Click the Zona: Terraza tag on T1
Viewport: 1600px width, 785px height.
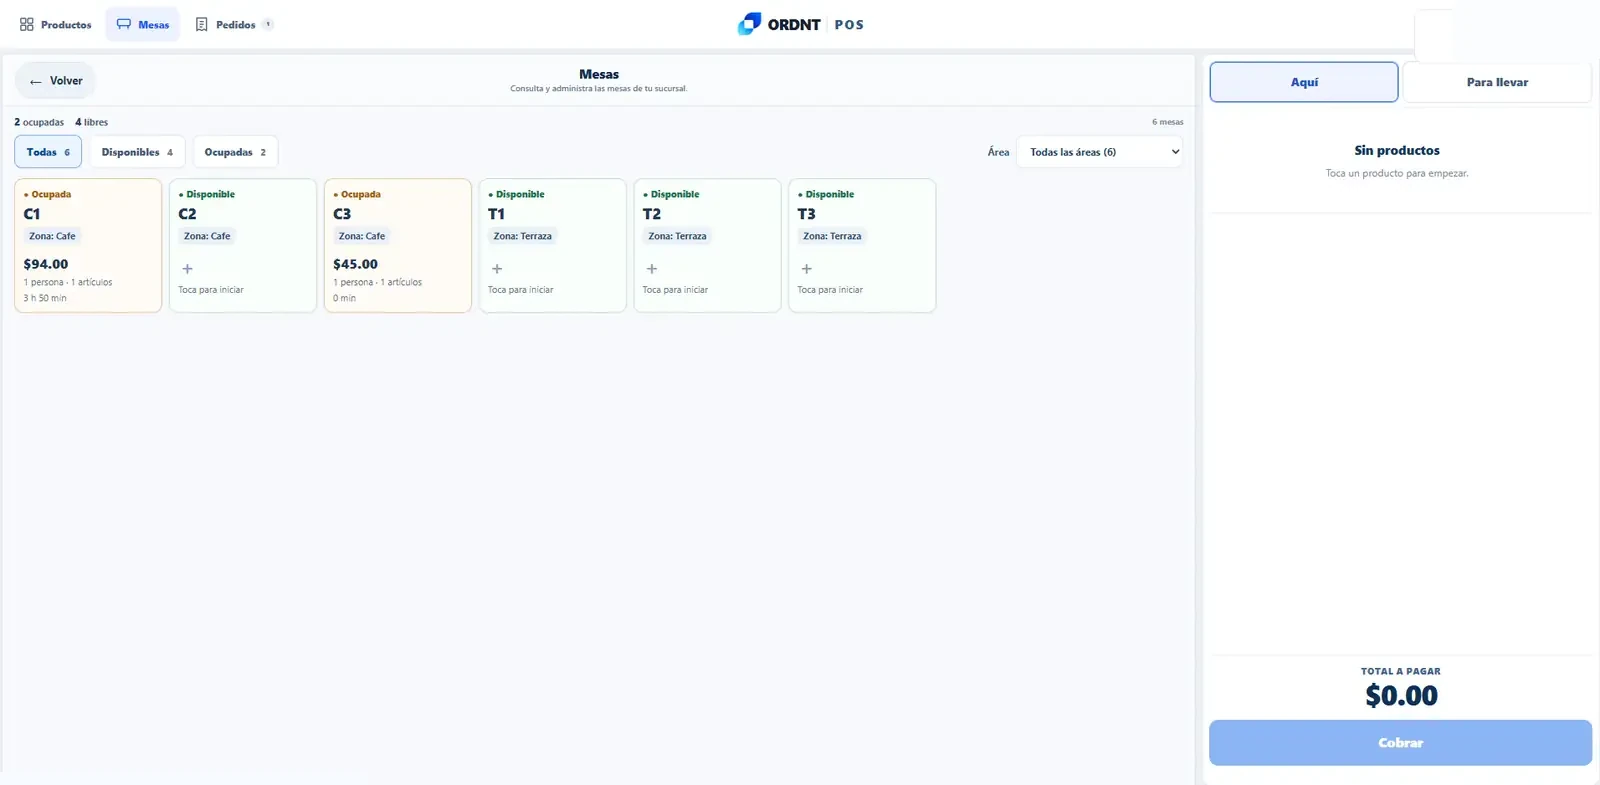pyautogui.click(x=522, y=236)
